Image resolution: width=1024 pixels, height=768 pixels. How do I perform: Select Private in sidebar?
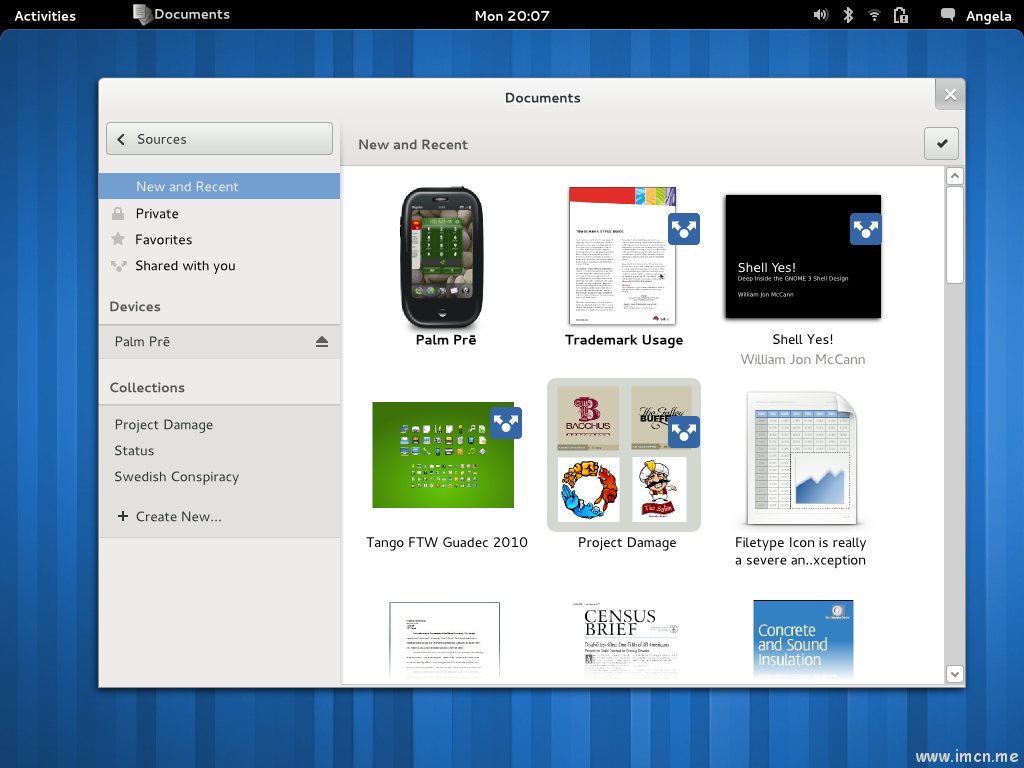[219, 214]
